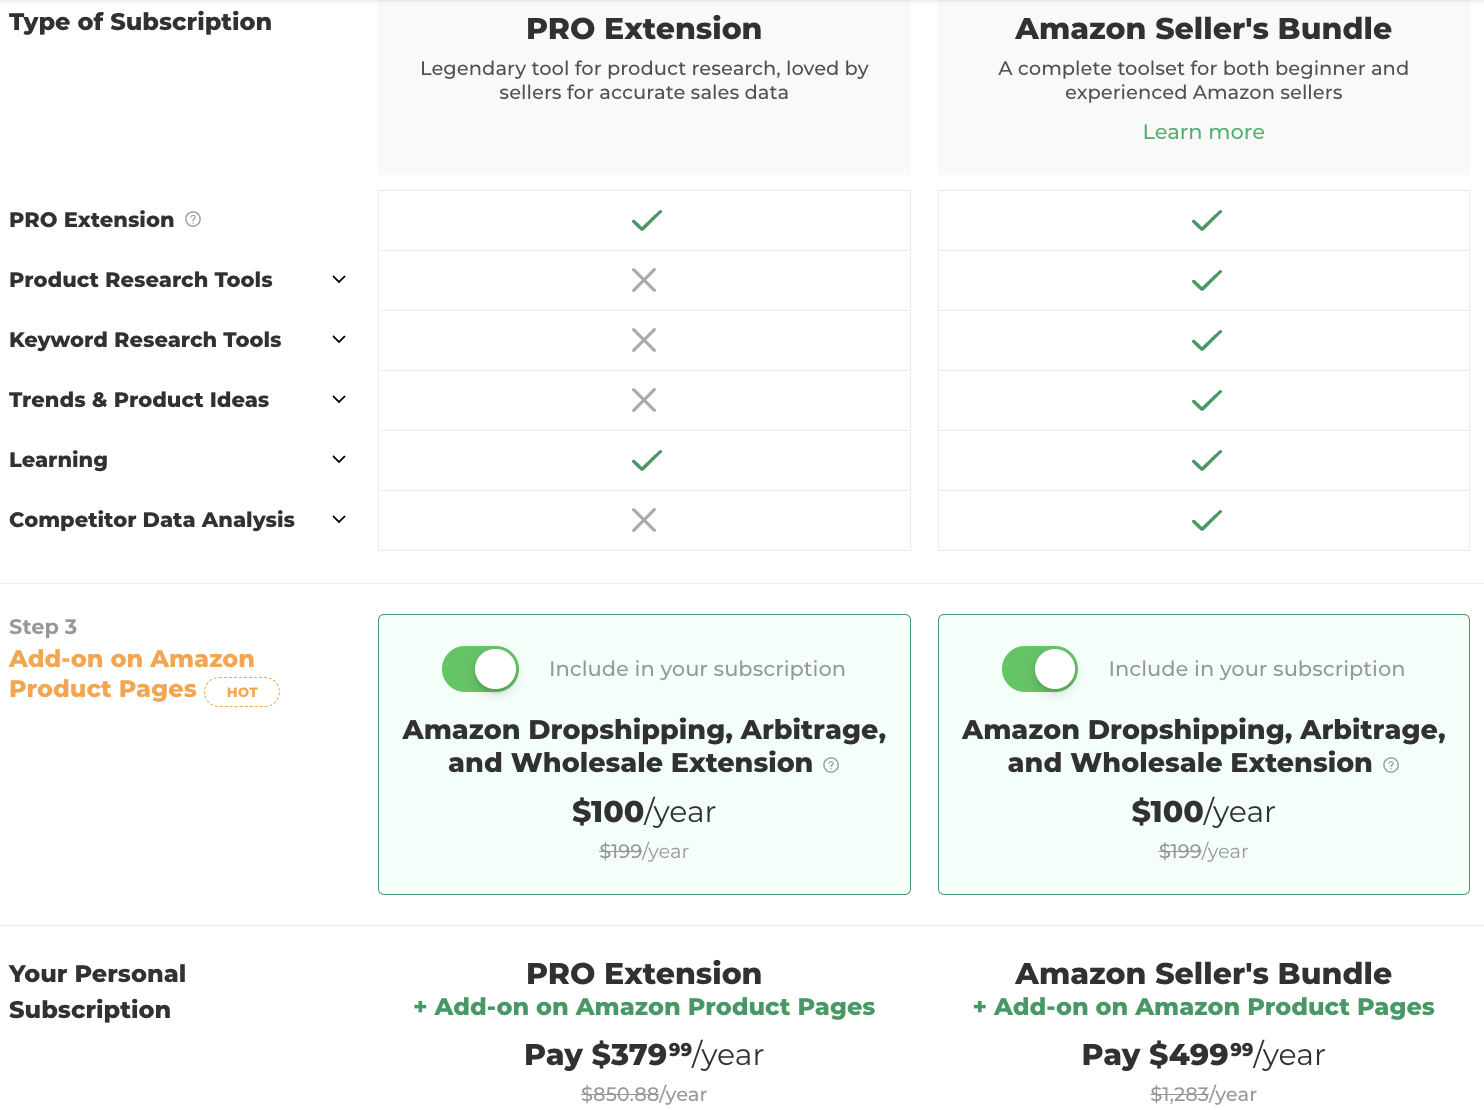The width and height of the screenshot is (1484, 1110).
Task: Click info icon beside PRO column Wholesale Extension
Action: pyautogui.click(x=831, y=765)
